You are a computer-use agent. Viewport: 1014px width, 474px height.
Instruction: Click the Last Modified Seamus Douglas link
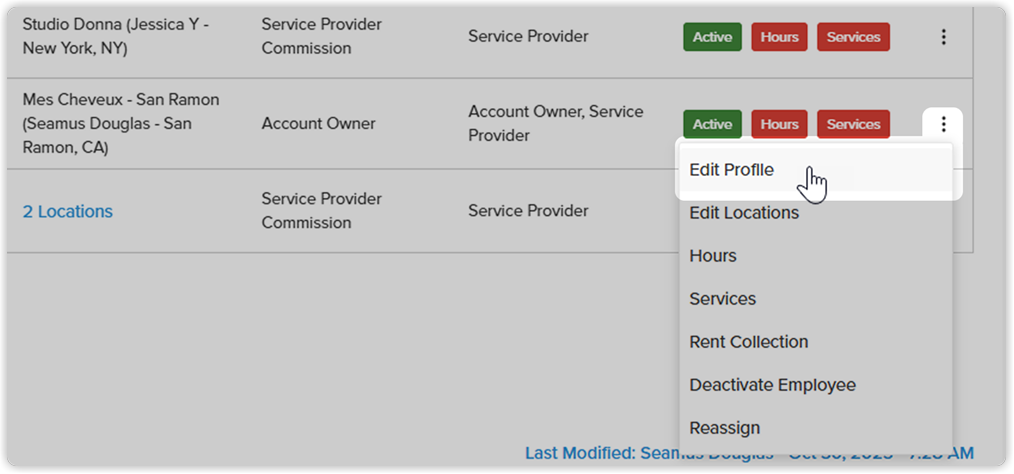pos(749,453)
